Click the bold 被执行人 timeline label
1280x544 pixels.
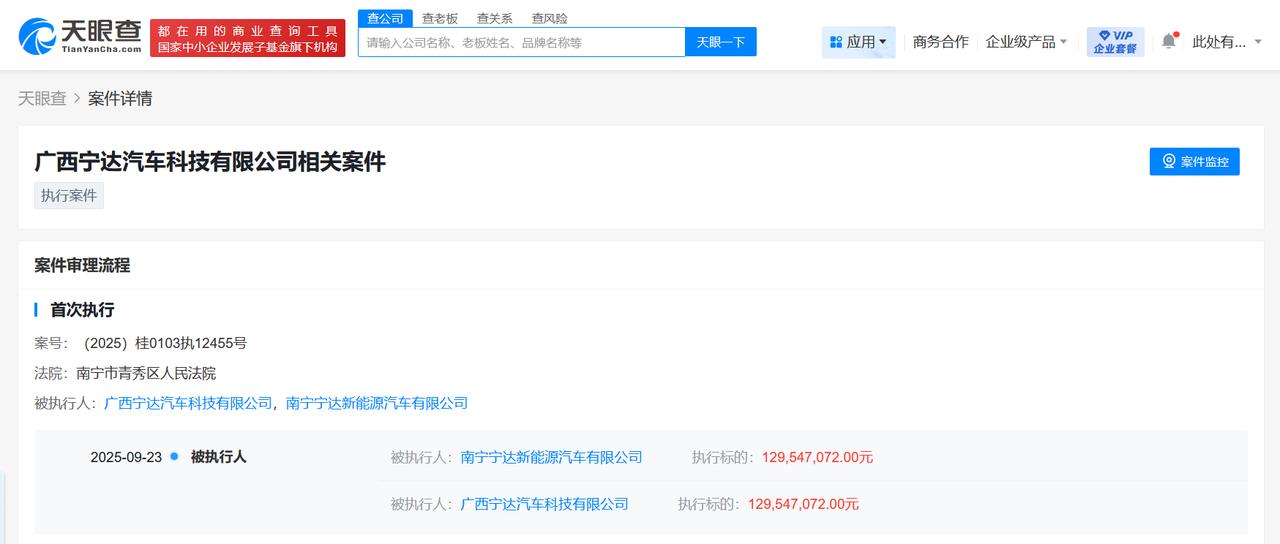click(218, 457)
